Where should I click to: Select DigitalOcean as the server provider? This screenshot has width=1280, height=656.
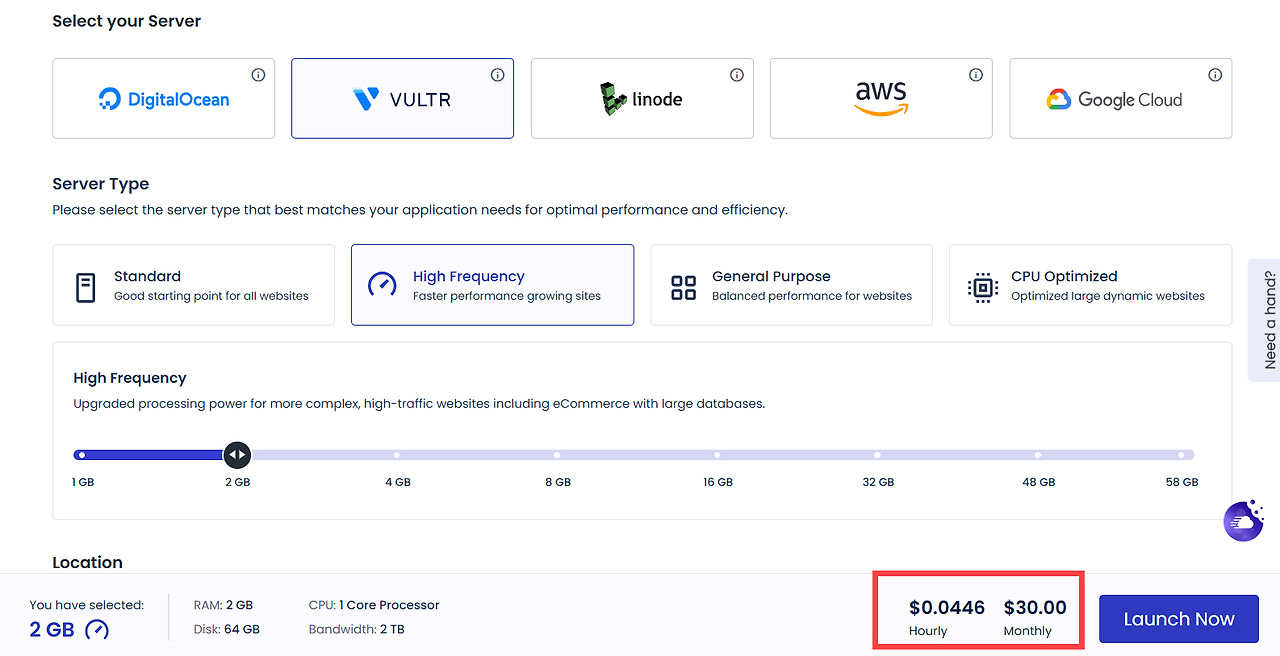click(163, 99)
